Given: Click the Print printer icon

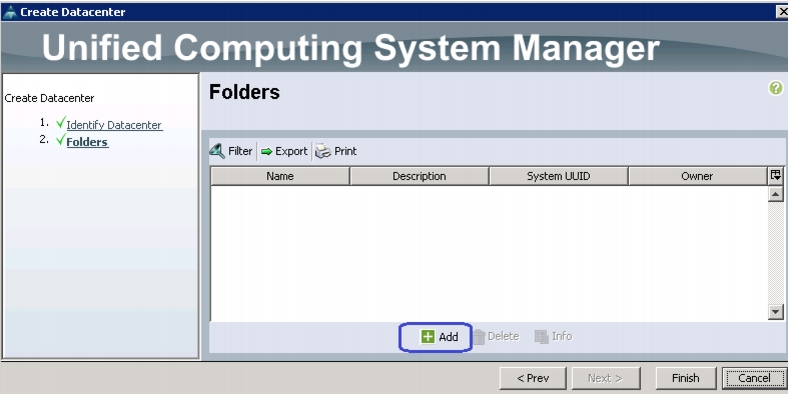Looking at the screenshot, I should pos(323,151).
